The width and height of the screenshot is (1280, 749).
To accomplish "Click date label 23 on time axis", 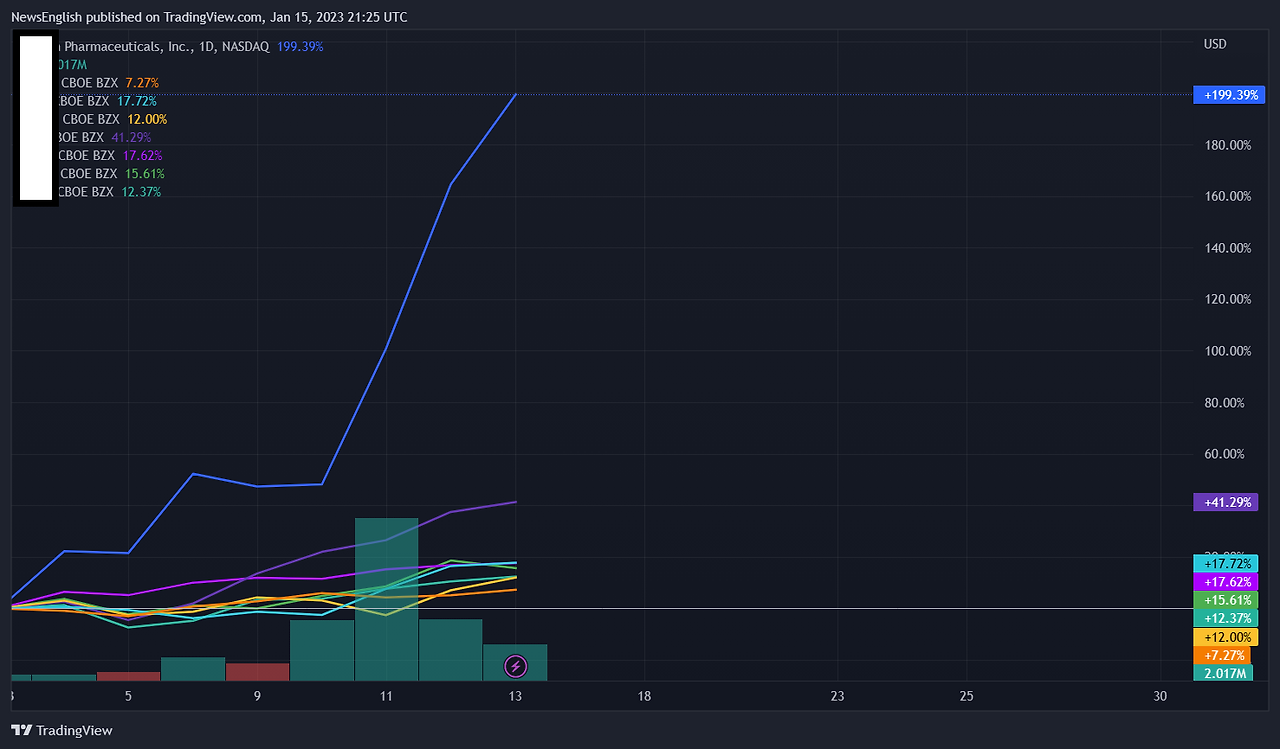I will [x=837, y=696].
